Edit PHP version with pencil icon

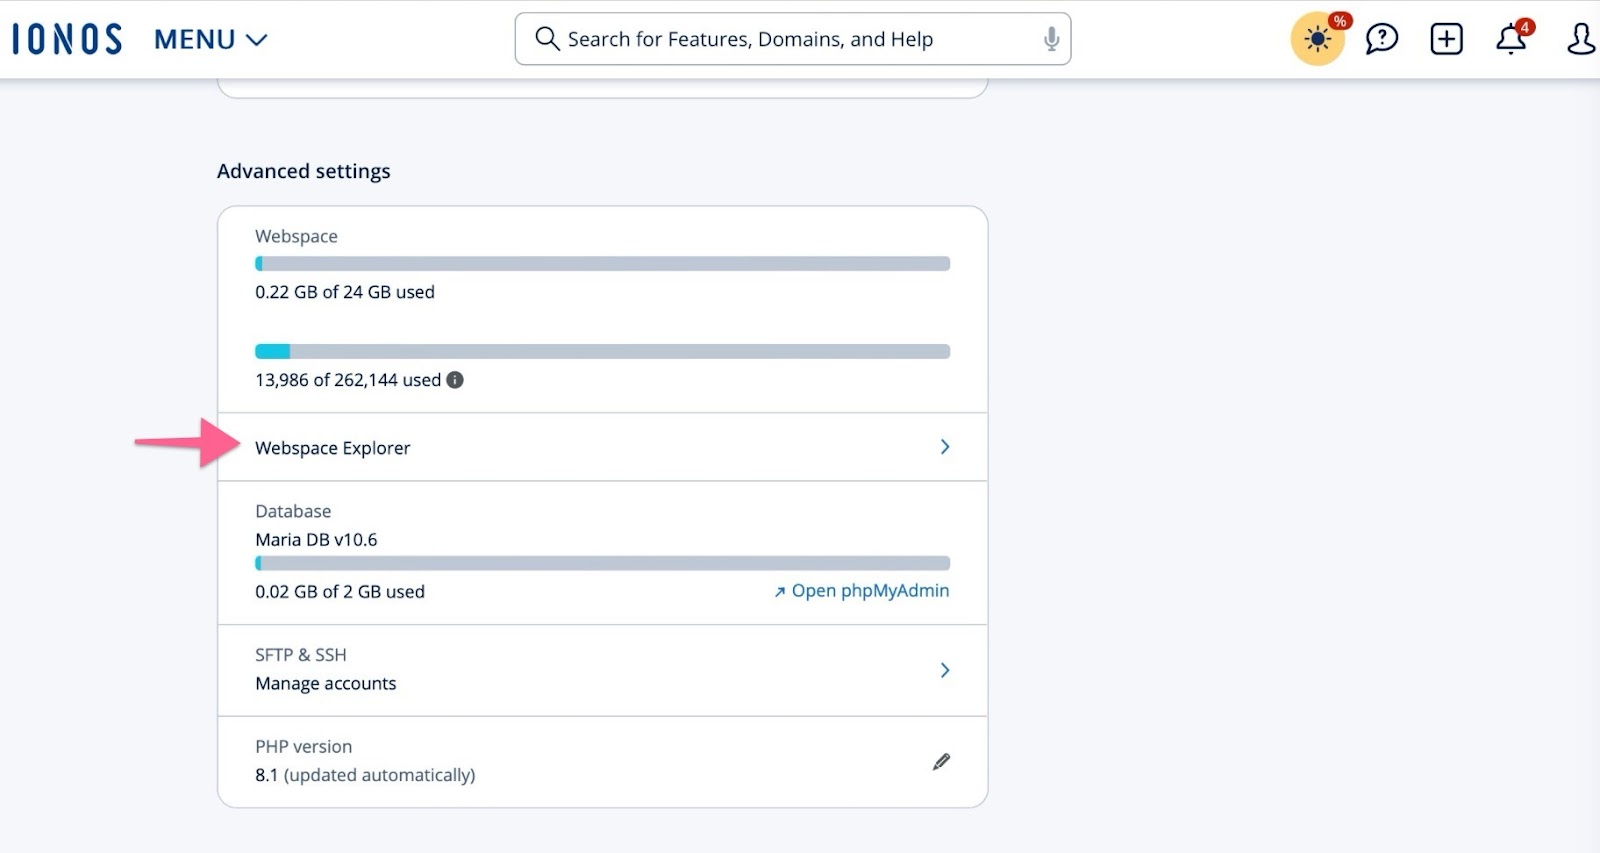(941, 762)
